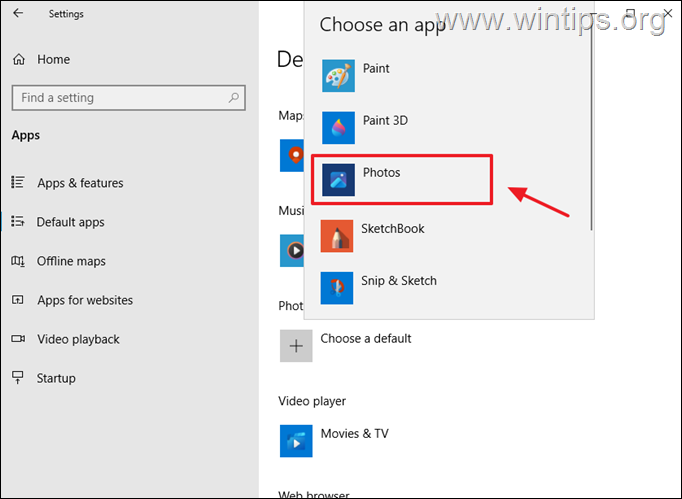Viewport: 682px width, 499px height.
Task: Click the back arrow in Settings
Action: pos(18,13)
